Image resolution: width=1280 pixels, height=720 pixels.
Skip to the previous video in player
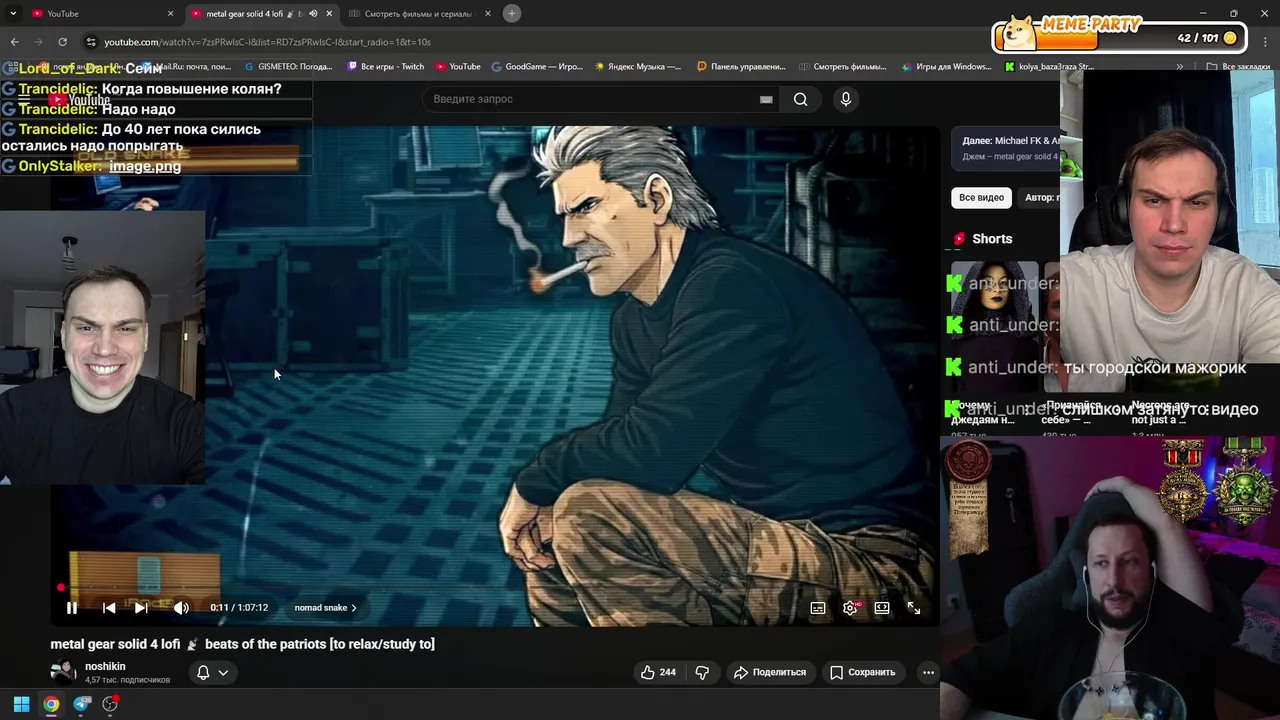tap(109, 607)
